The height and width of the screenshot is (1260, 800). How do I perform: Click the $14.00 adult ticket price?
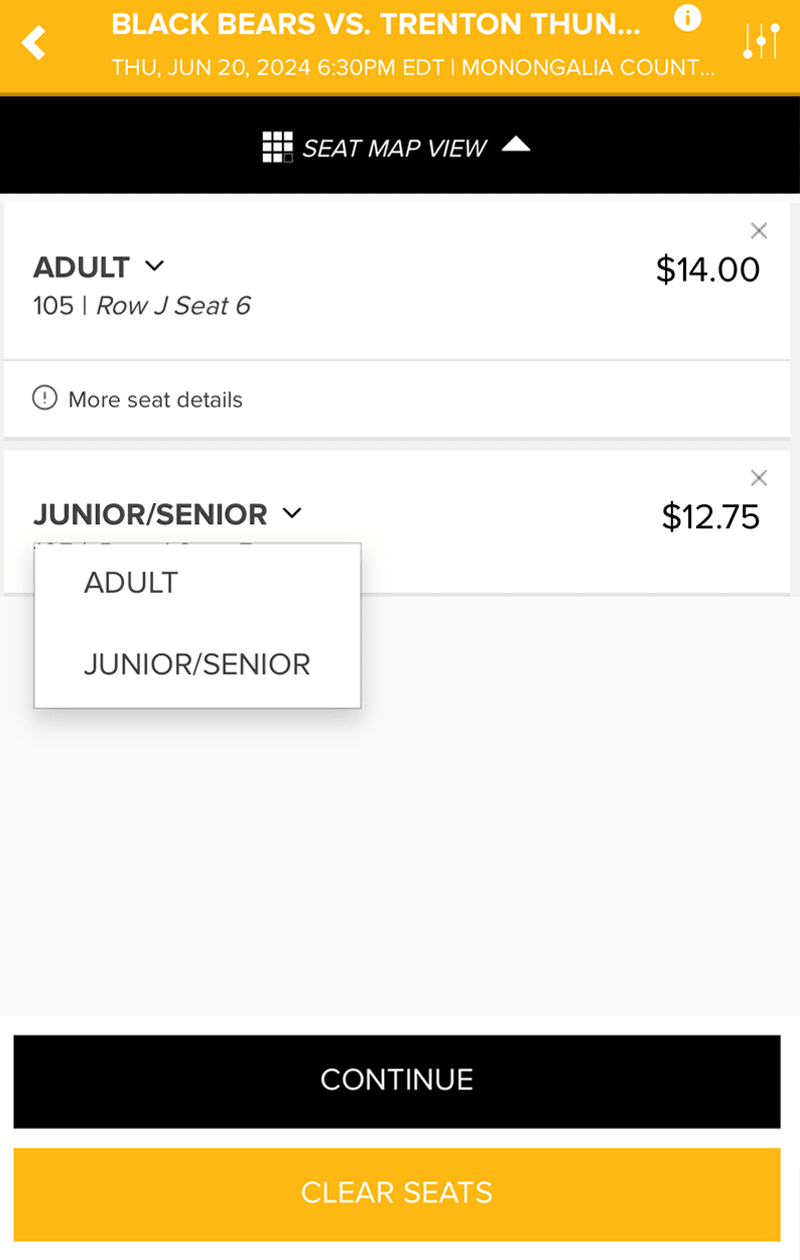point(707,269)
